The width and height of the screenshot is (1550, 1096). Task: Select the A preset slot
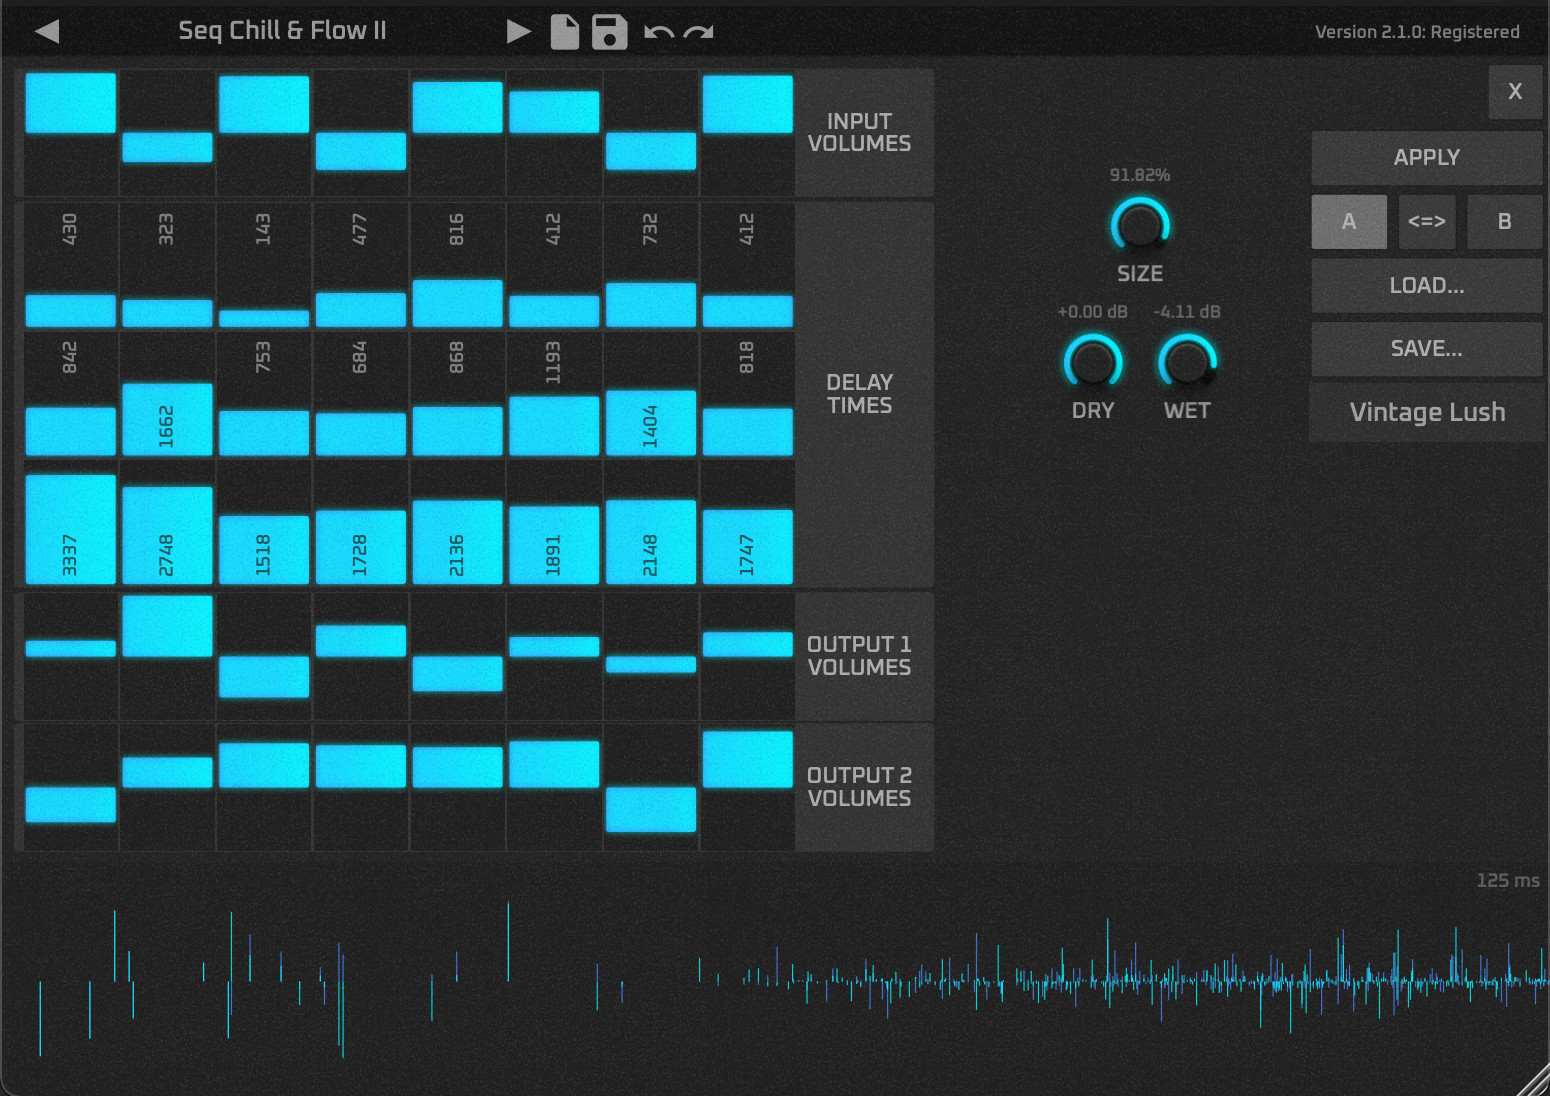coord(1349,222)
